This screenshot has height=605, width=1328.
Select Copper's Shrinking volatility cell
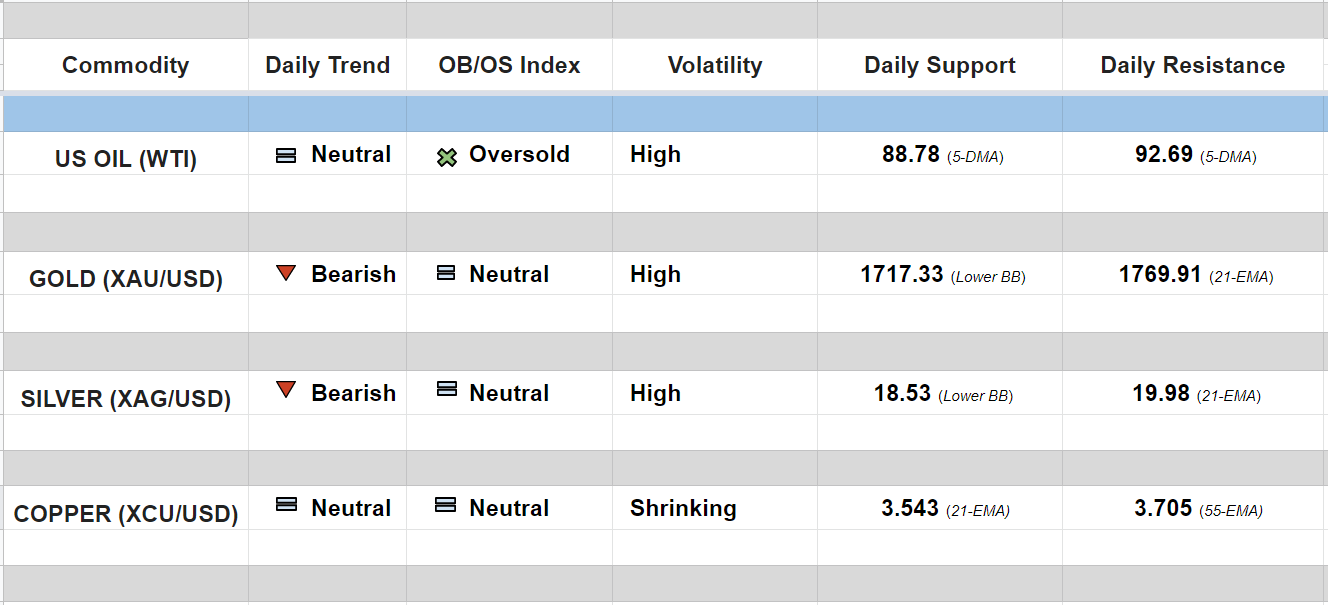683,508
